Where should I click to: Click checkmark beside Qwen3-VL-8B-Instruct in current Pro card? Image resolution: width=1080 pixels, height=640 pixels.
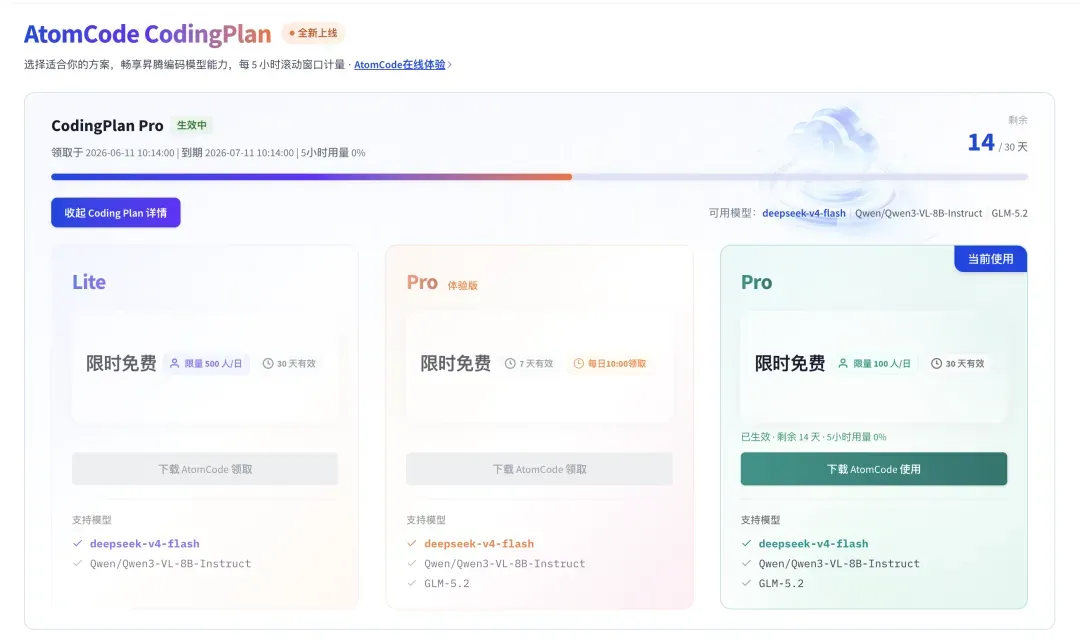746,563
